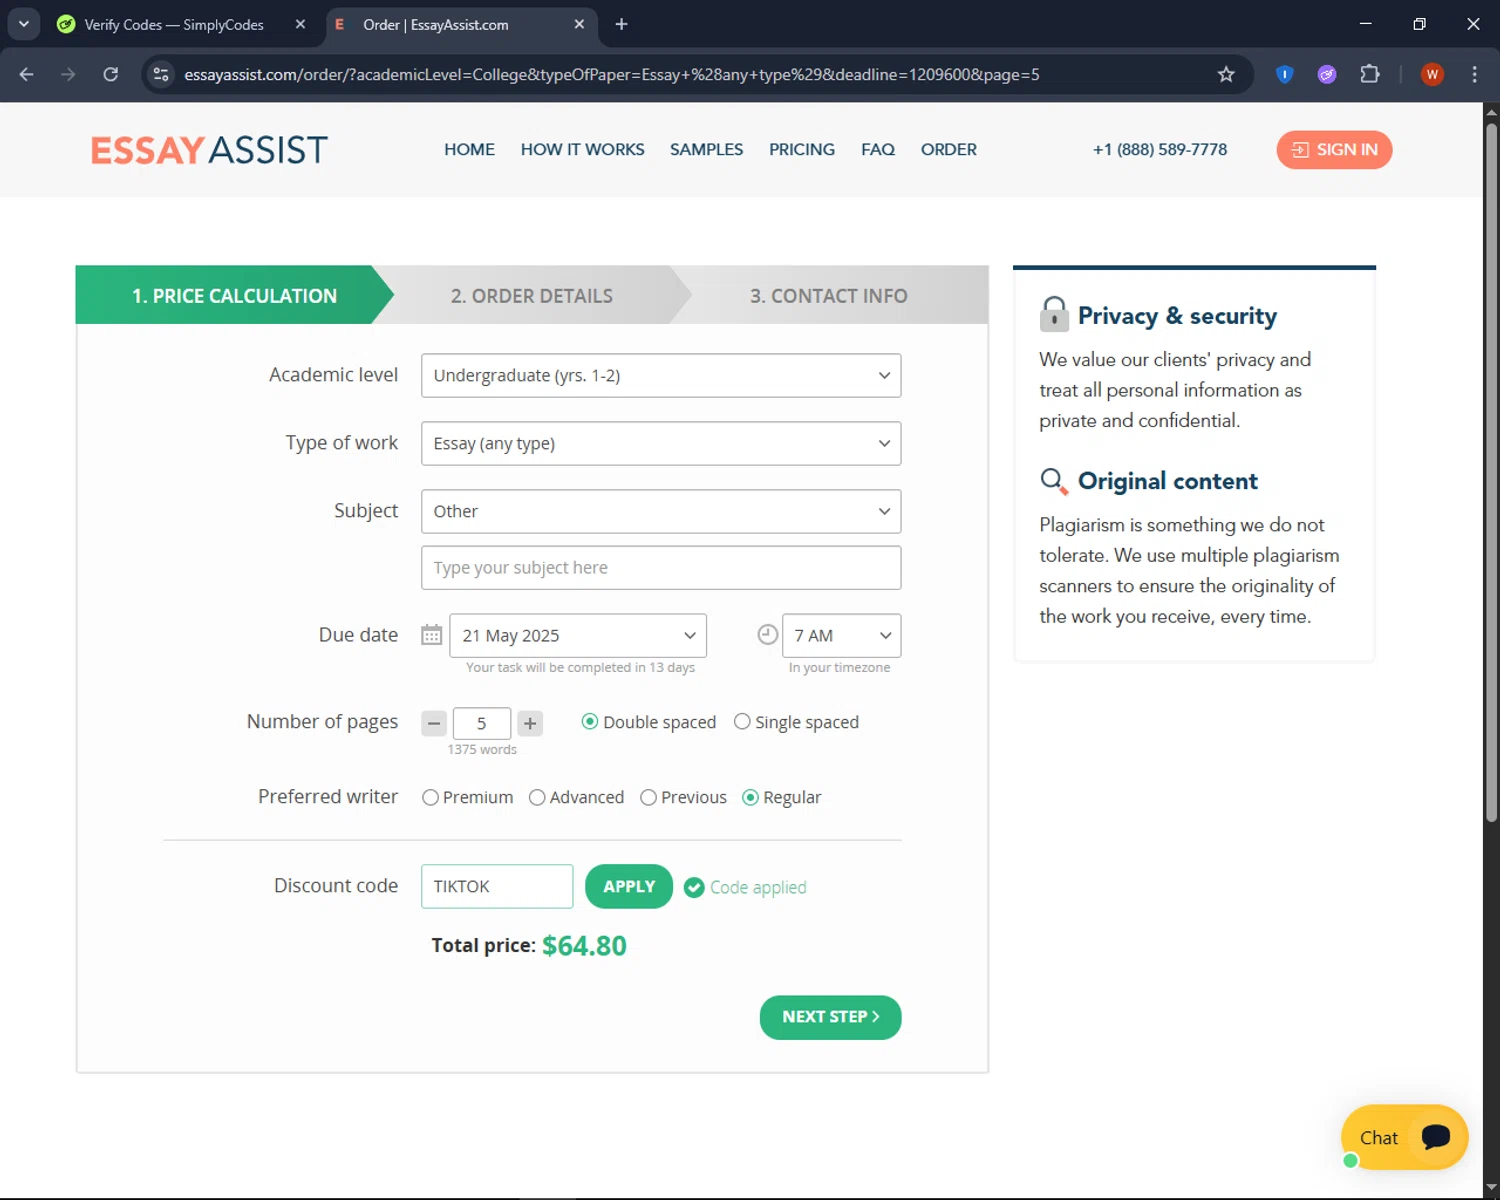Open PRICING in the navigation
The height and width of the screenshot is (1200, 1500).
pyautogui.click(x=802, y=149)
